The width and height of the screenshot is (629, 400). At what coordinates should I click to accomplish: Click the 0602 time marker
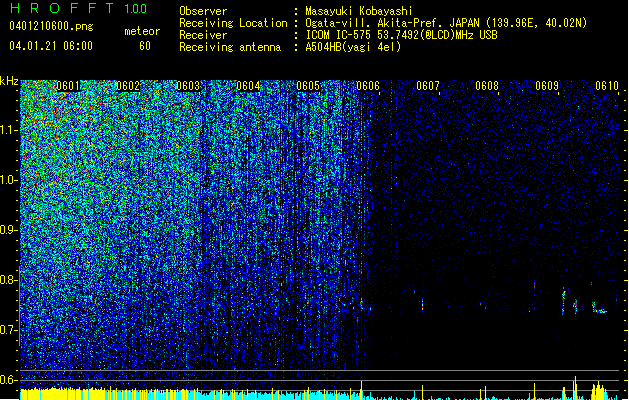click(x=128, y=86)
